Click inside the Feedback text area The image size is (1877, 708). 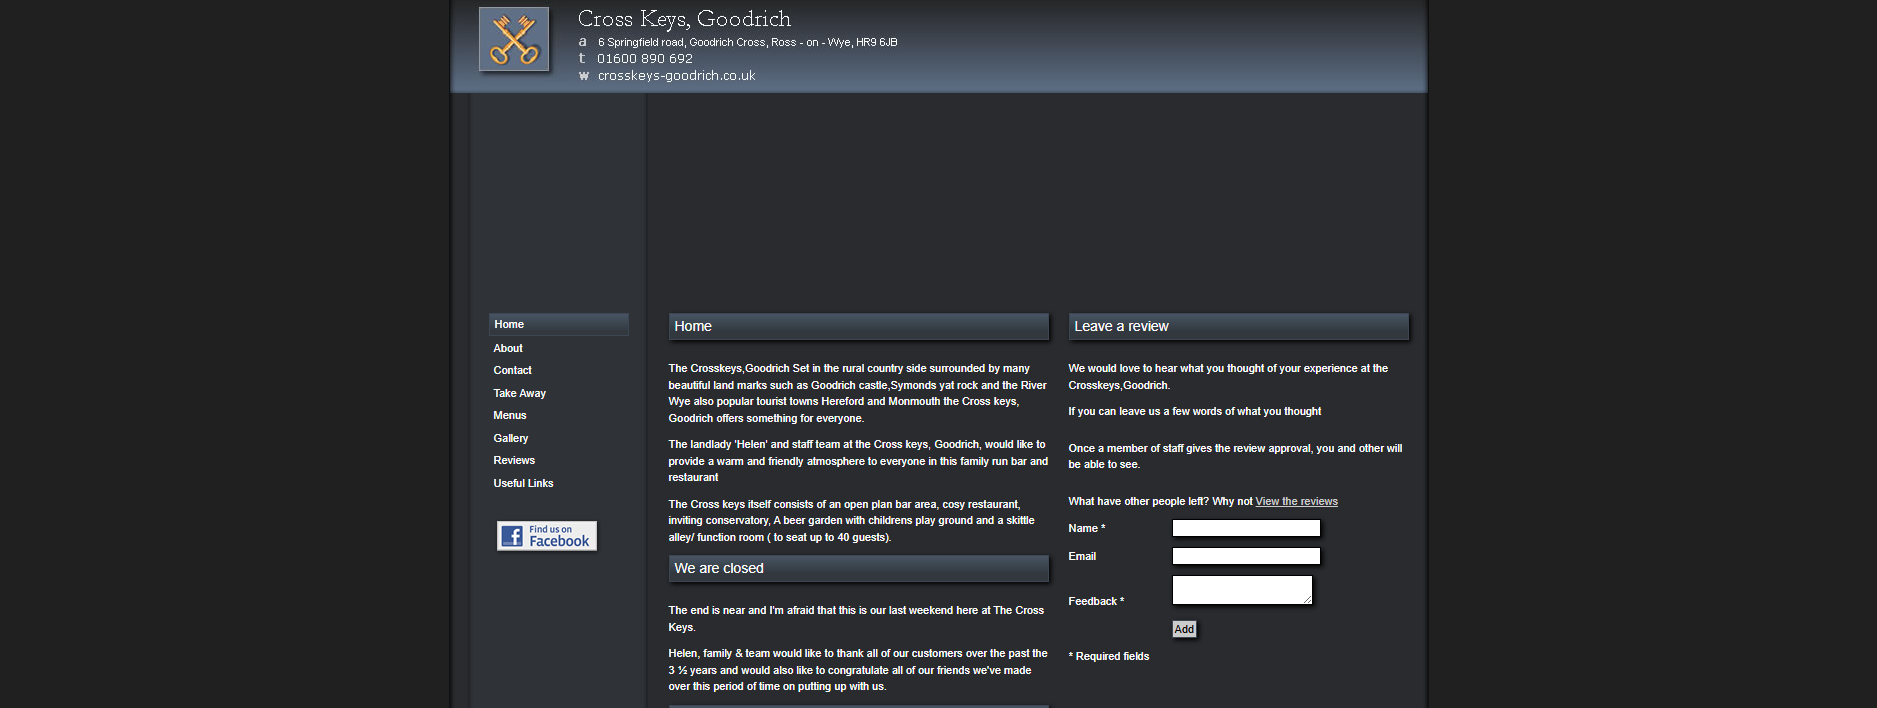(1242, 590)
